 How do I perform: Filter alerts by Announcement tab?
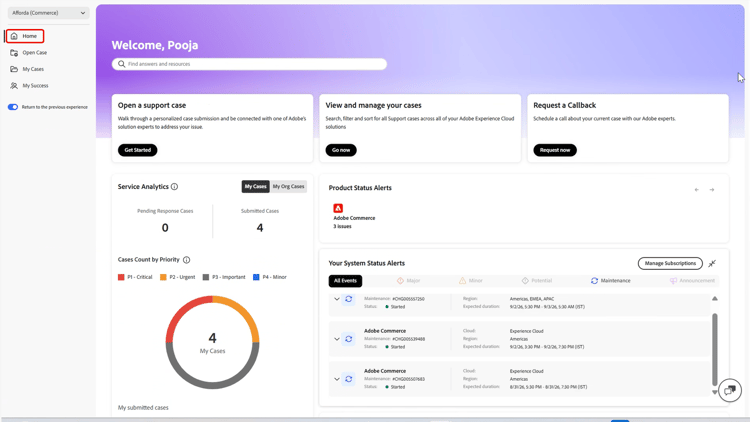(x=692, y=281)
